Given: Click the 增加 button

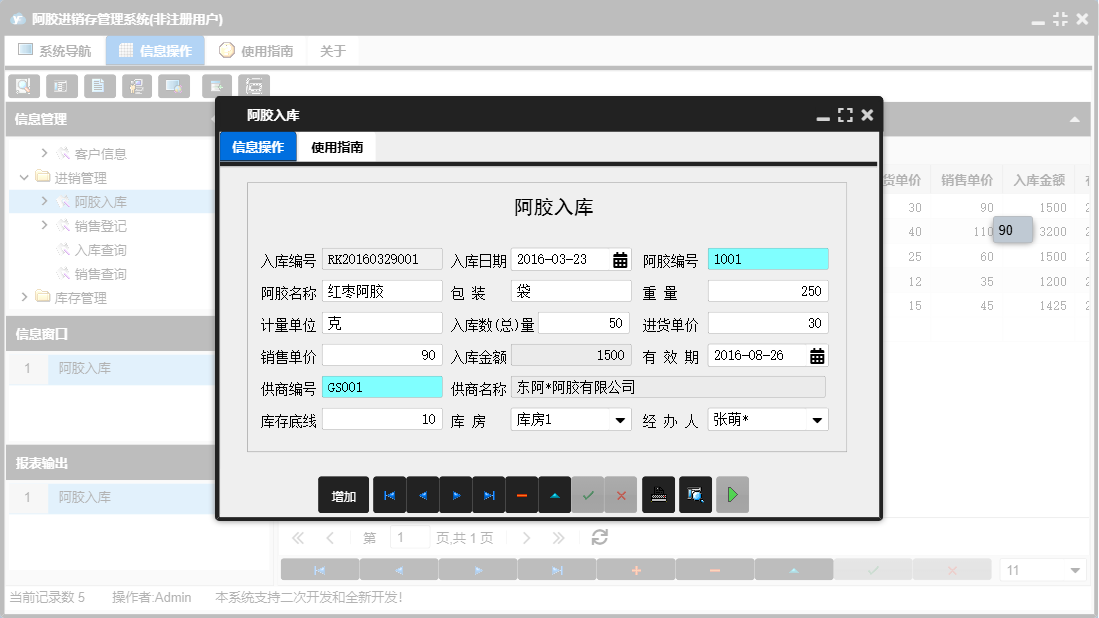Looking at the screenshot, I should coord(343,495).
